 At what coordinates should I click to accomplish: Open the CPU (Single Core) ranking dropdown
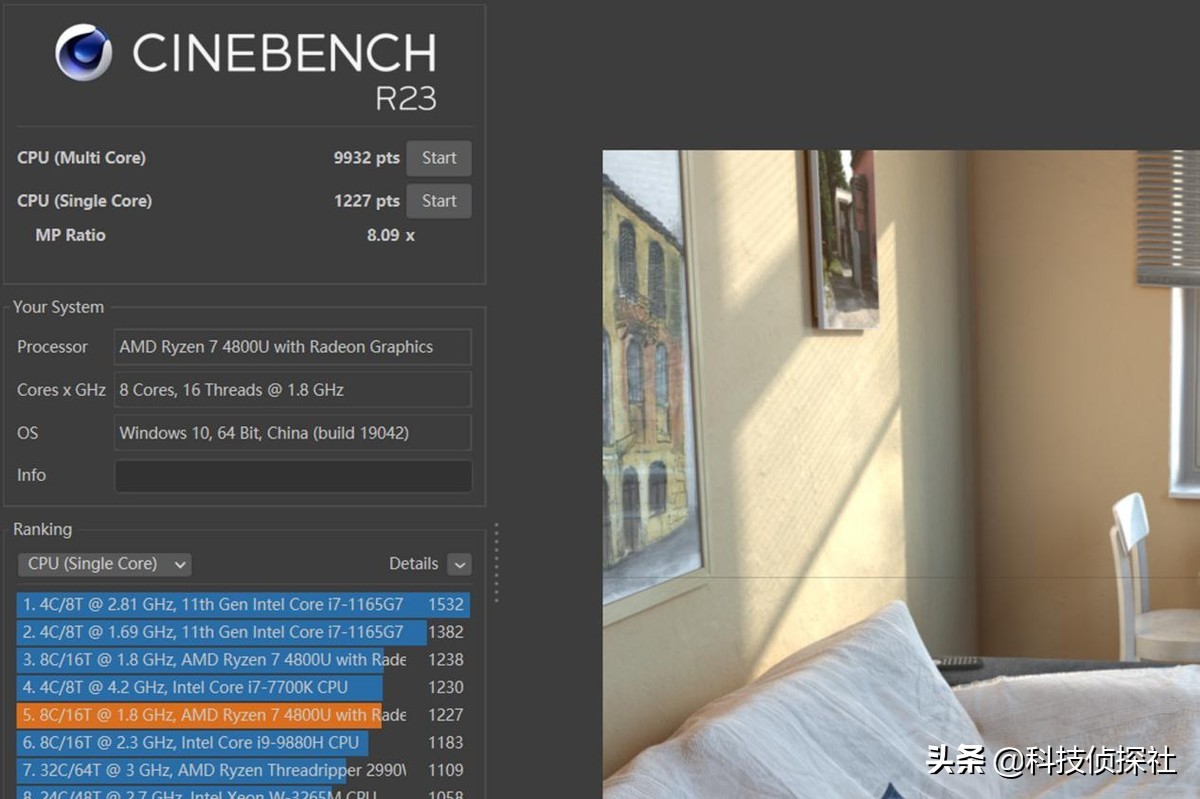pyautogui.click(x=105, y=564)
